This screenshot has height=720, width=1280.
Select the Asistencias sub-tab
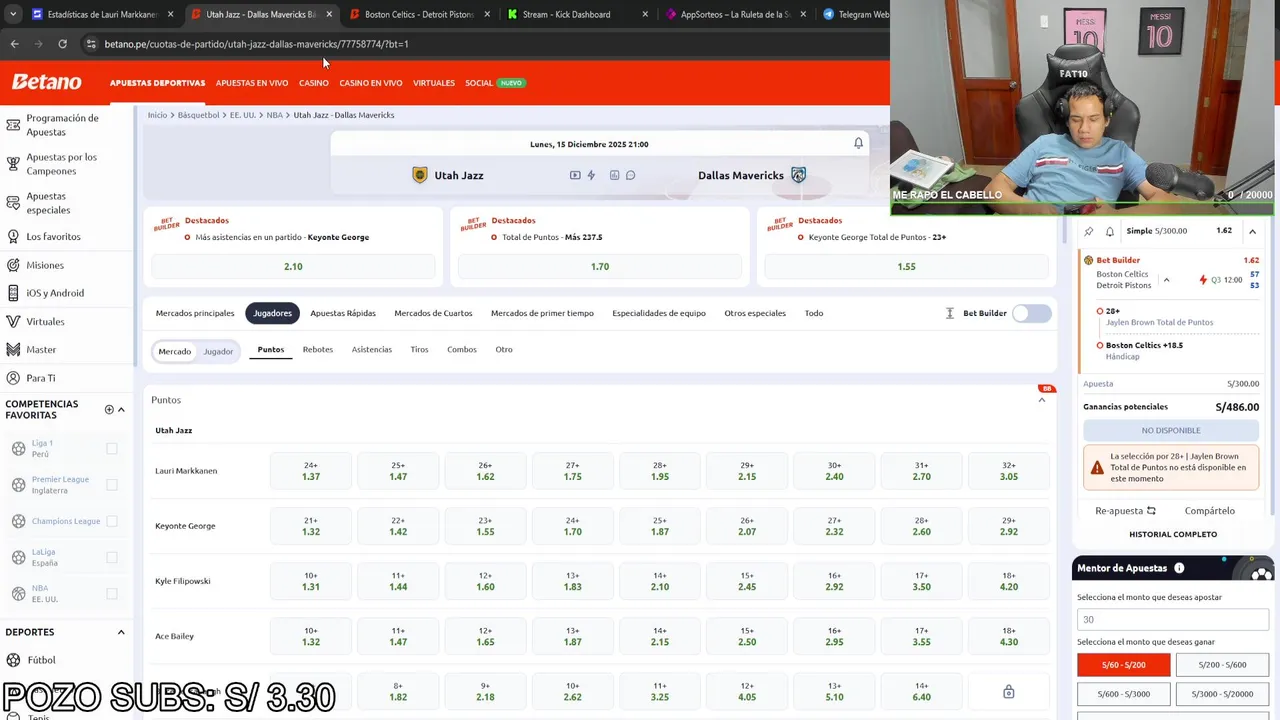tap(372, 349)
